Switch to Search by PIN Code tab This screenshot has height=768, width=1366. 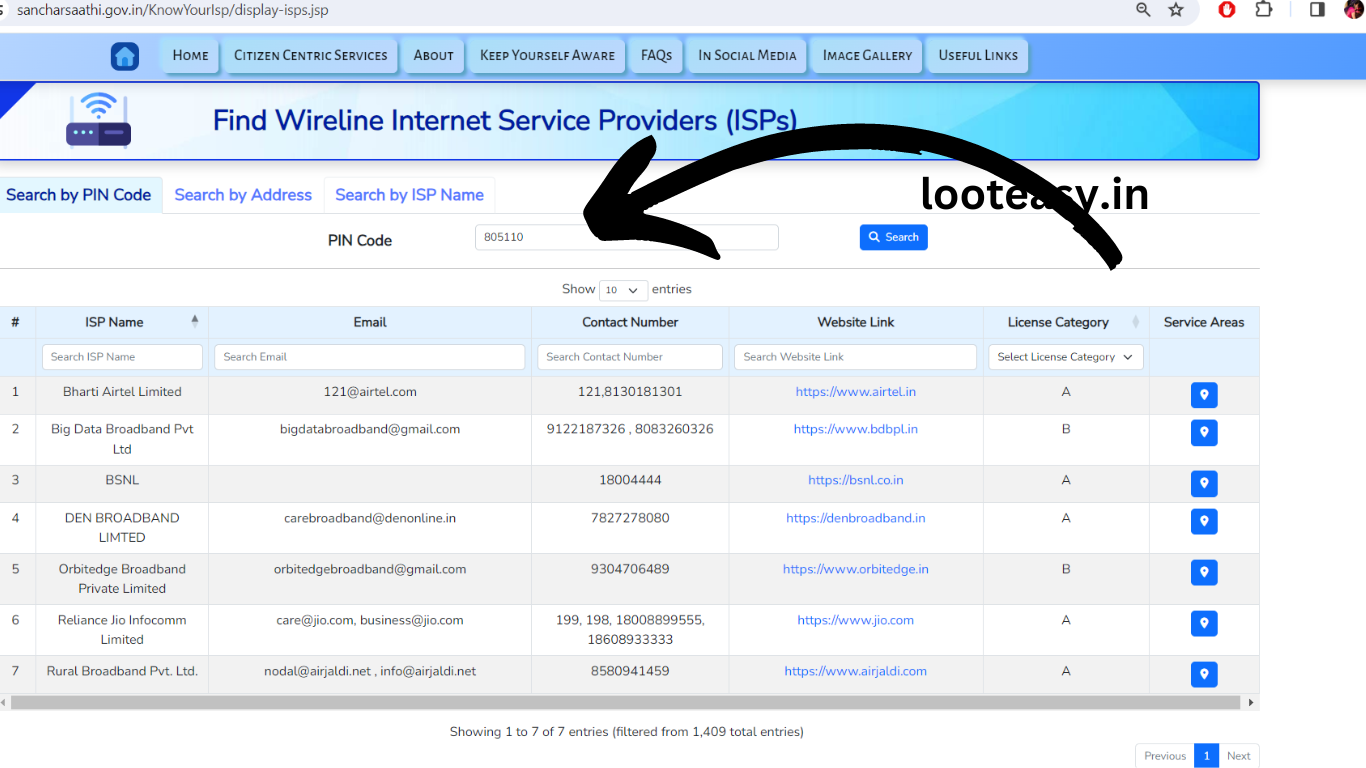[x=79, y=195]
